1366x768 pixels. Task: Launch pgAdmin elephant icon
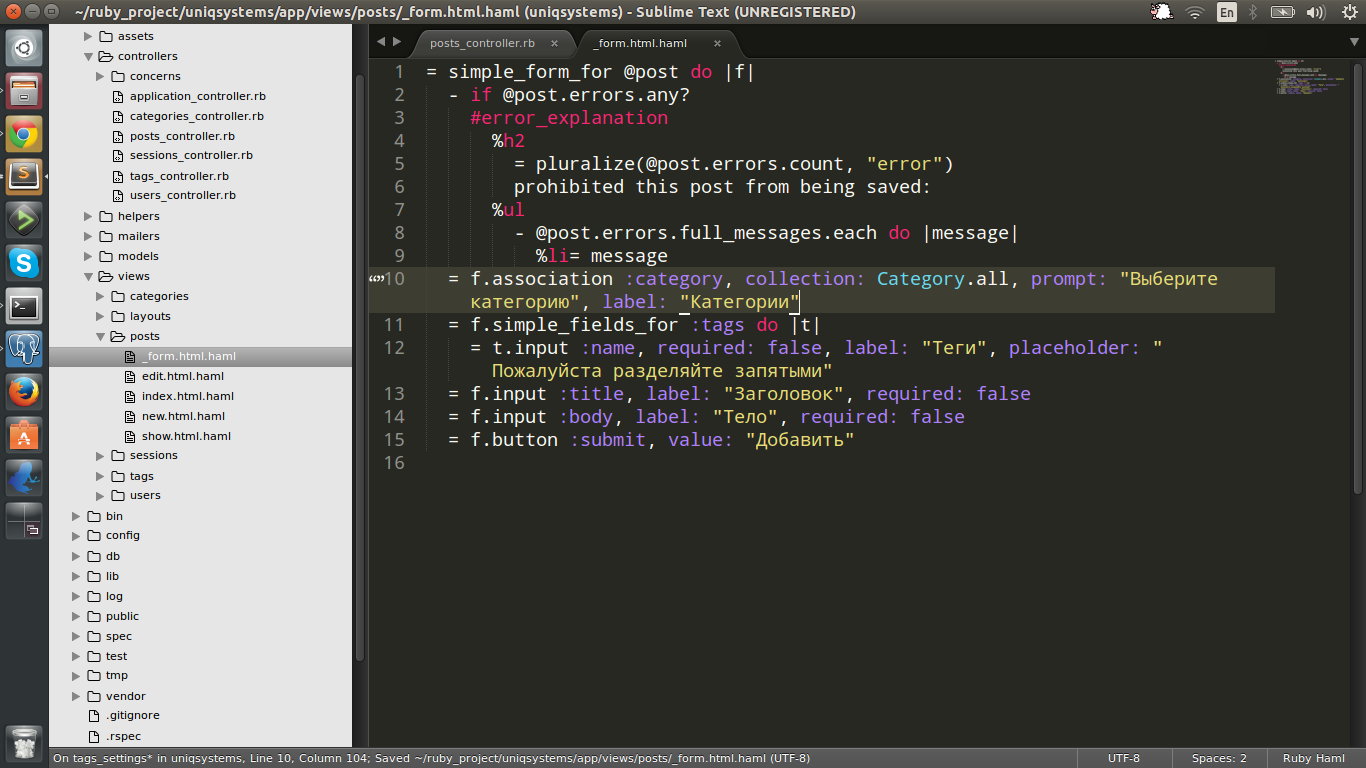24,349
